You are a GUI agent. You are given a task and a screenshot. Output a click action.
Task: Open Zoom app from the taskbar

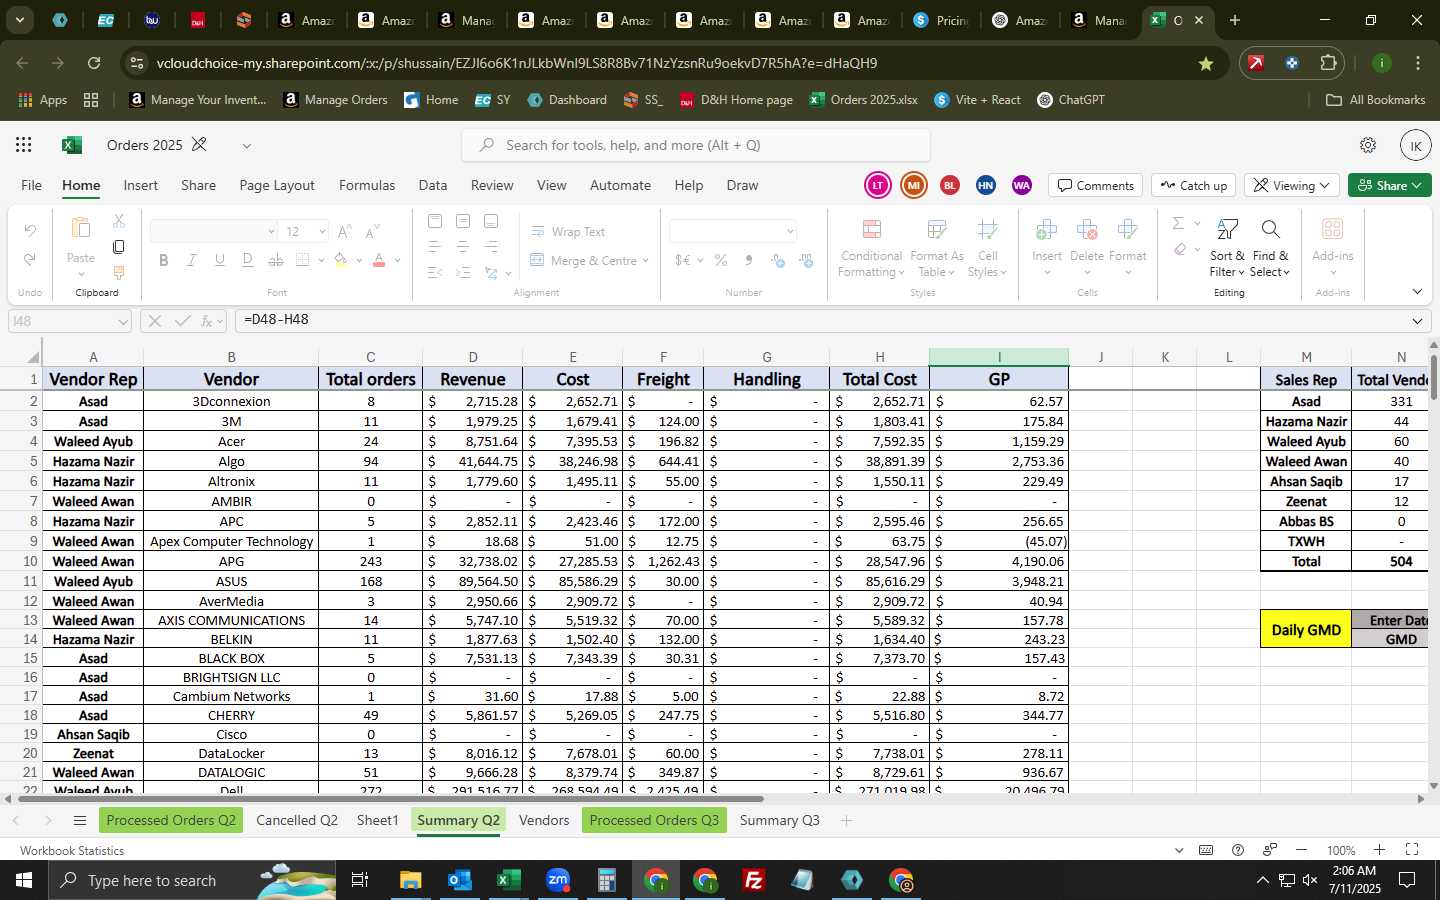click(x=558, y=880)
